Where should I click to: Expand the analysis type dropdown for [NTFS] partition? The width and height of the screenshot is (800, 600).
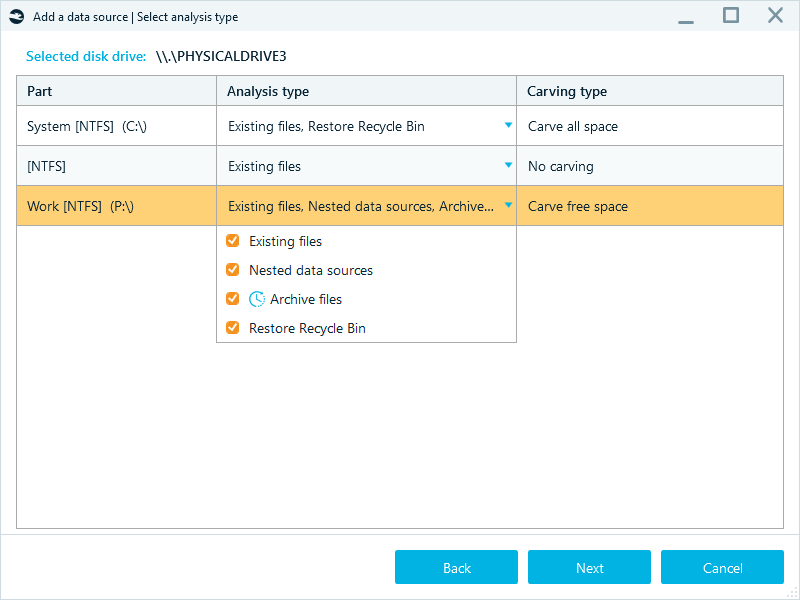click(x=507, y=166)
